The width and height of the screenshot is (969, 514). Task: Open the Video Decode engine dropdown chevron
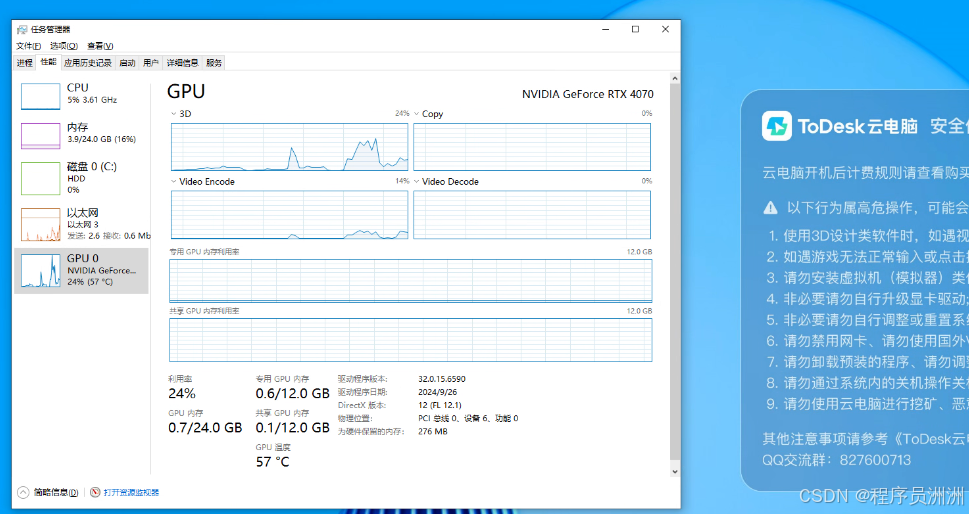(417, 182)
